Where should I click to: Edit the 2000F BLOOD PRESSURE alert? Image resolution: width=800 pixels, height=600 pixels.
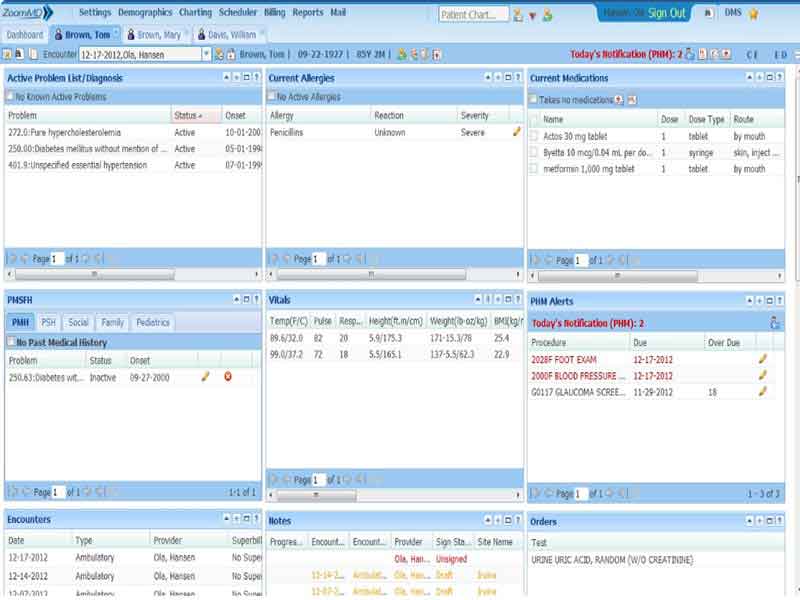click(763, 376)
